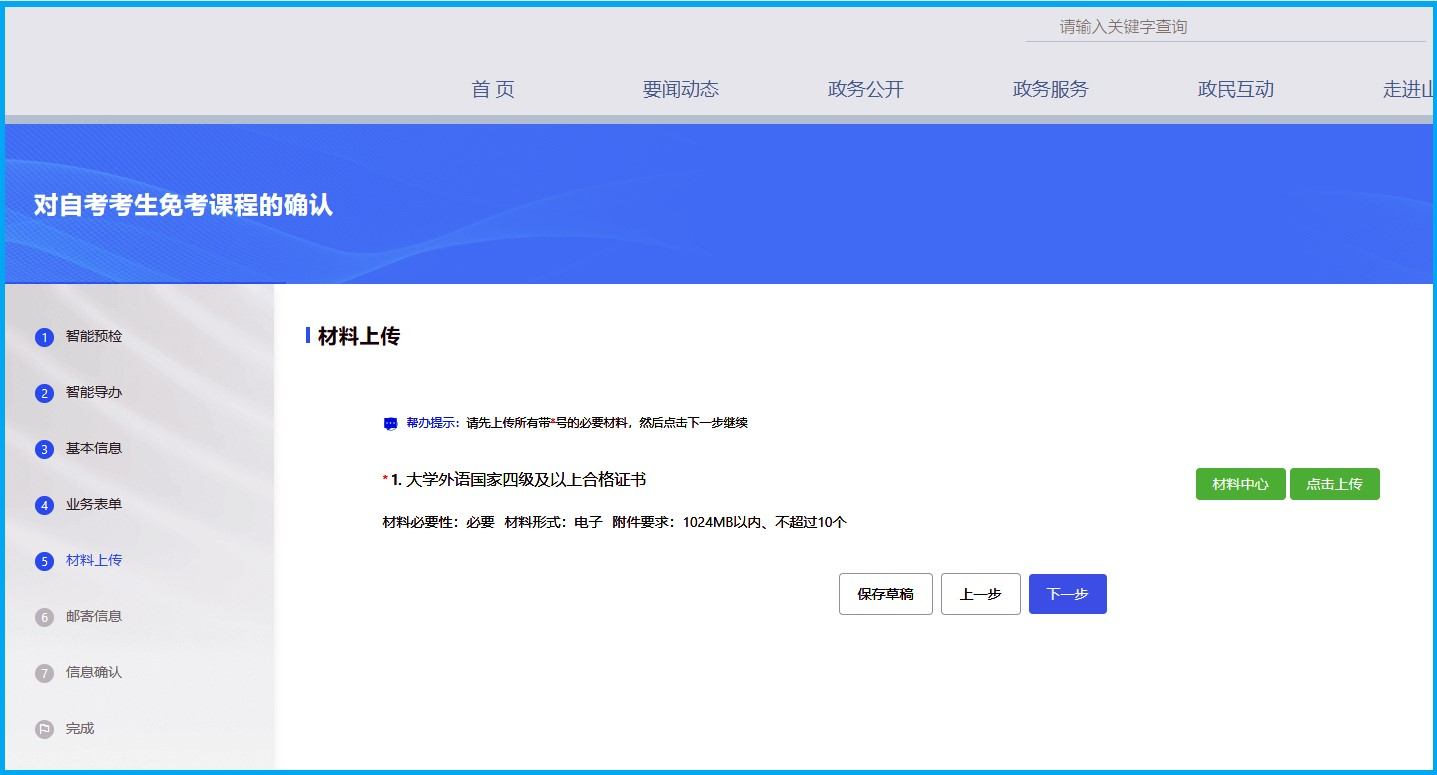Screen dimensions: 1437x775
Task: Navigate to 政务服务
Action: [1050, 89]
